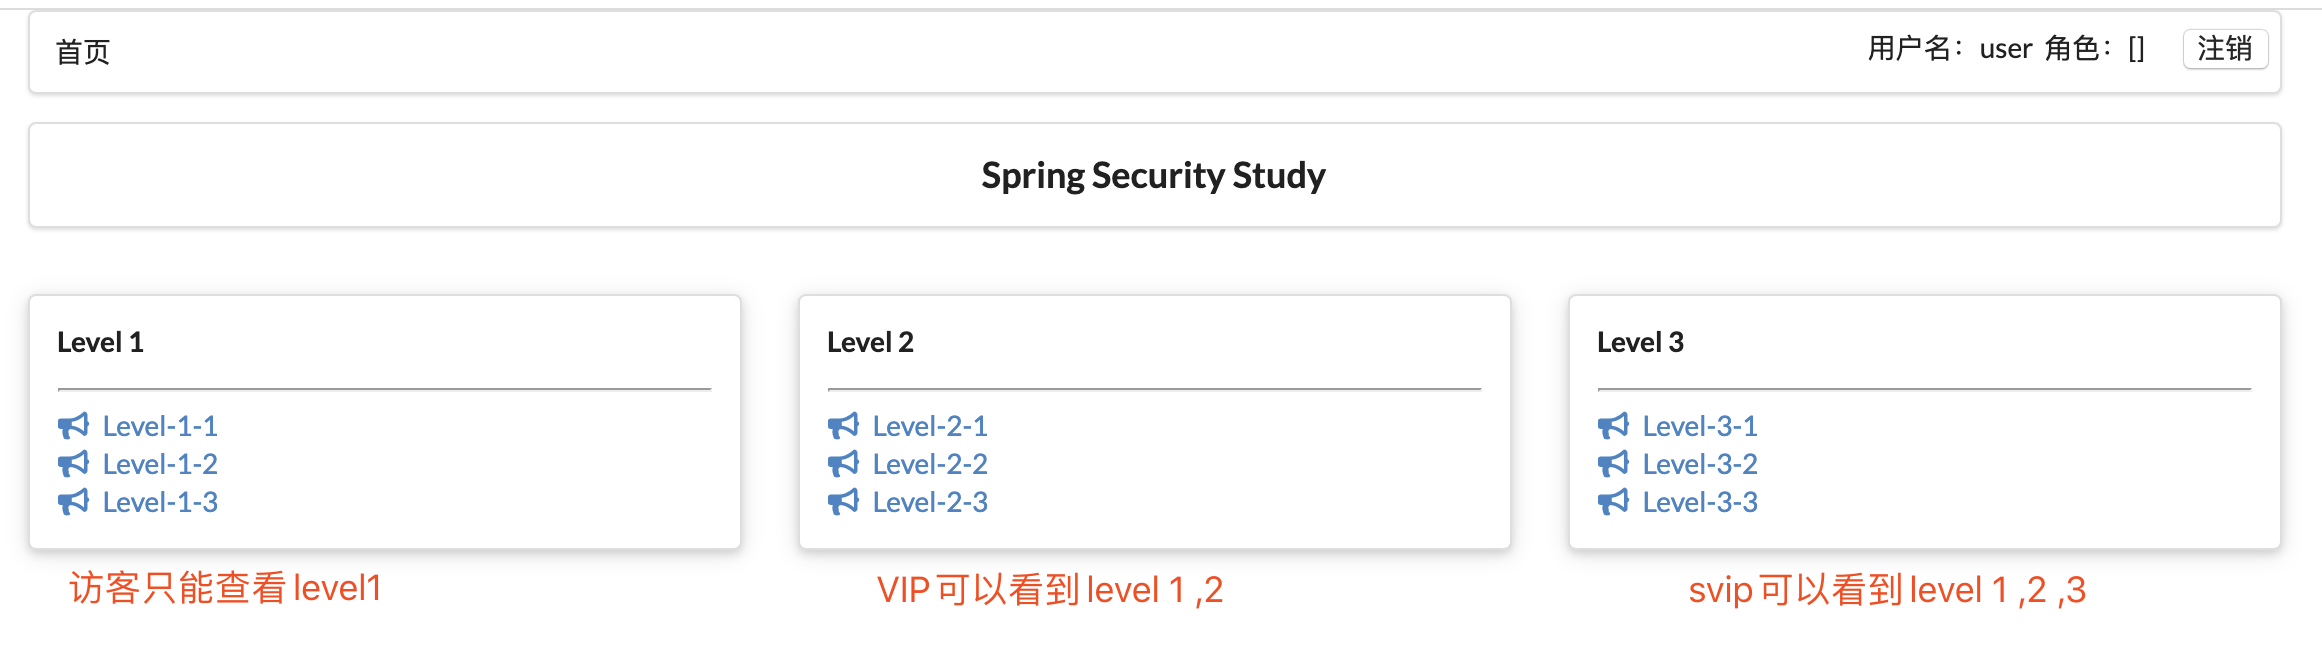Click the Spring Security Study heading
Viewport: 2322px width, 654px height.
pyautogui.click(x=1153, y=176)
